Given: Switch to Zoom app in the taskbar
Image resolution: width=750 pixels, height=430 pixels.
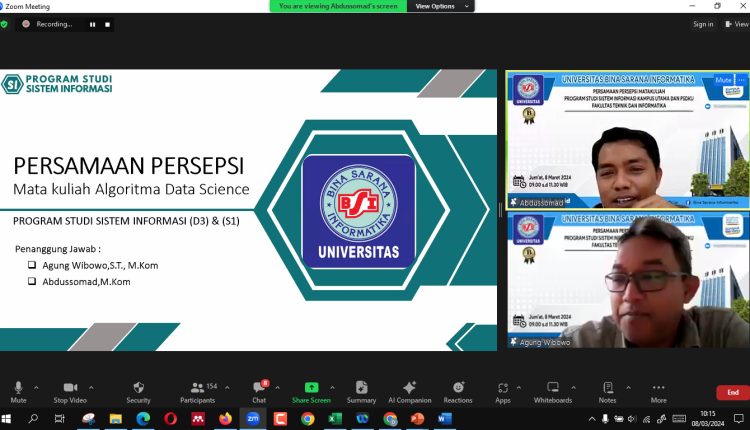Looking at the screenshot, I should pyautogui.click(x=253, y=419).
